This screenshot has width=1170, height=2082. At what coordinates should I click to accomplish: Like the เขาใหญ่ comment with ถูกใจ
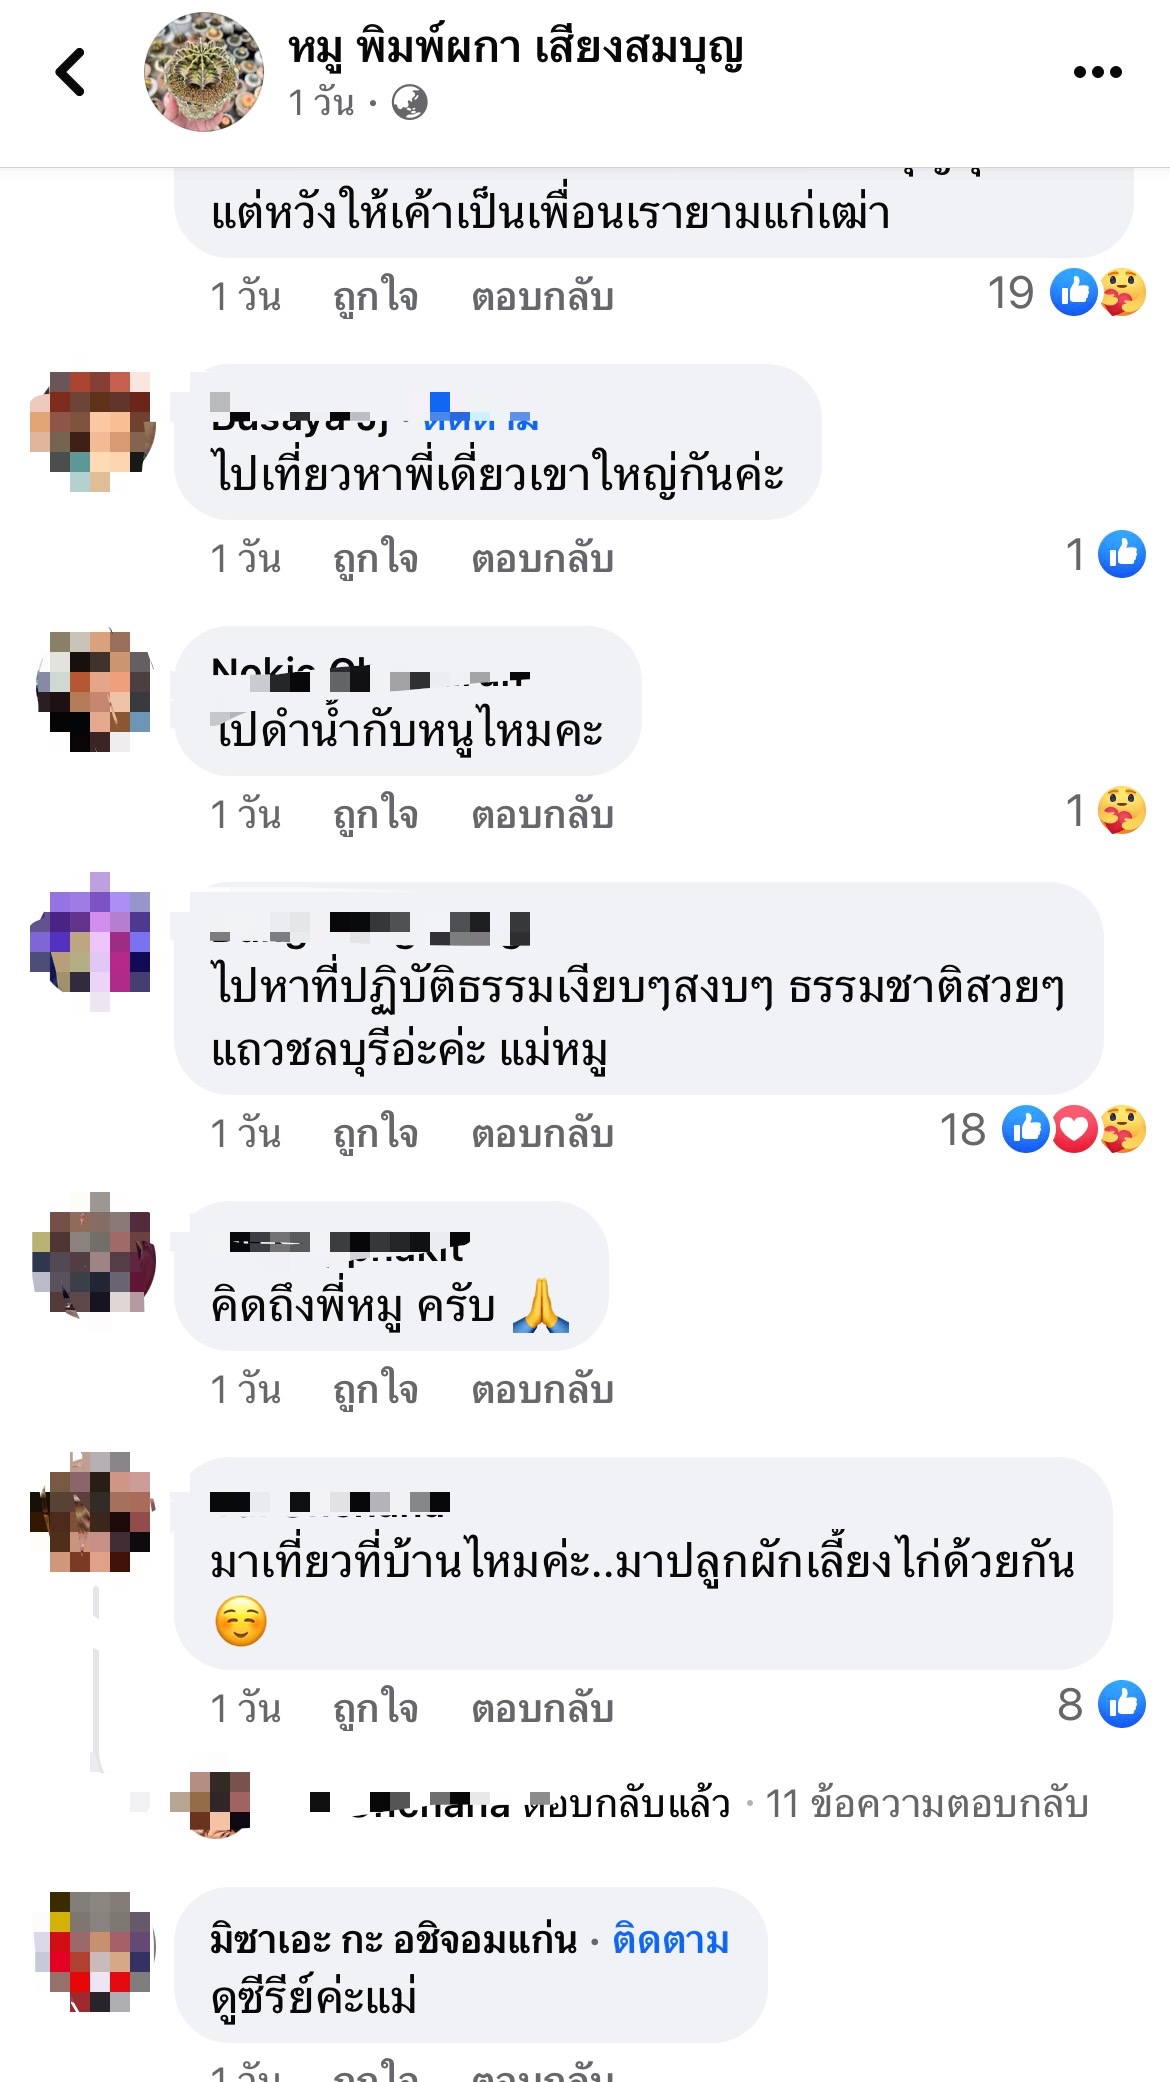[375, 559]
